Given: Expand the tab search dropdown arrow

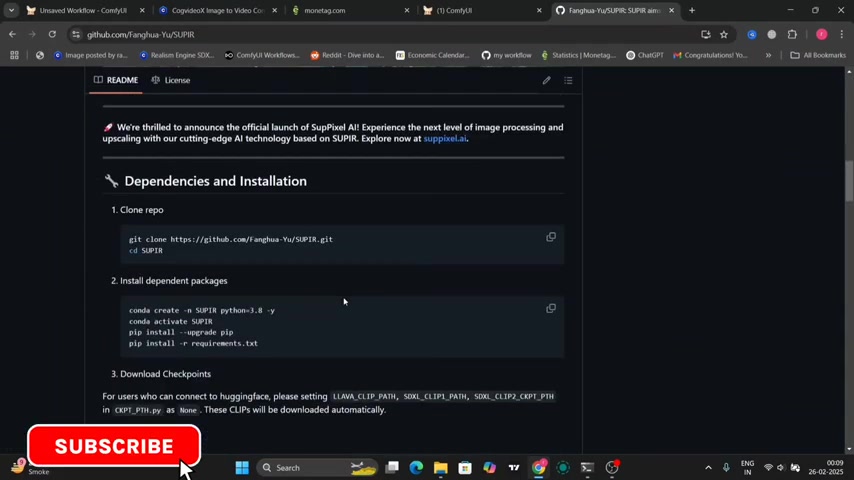Looking at the screenshot, I should pyautogui.click(x=11, y=10).
